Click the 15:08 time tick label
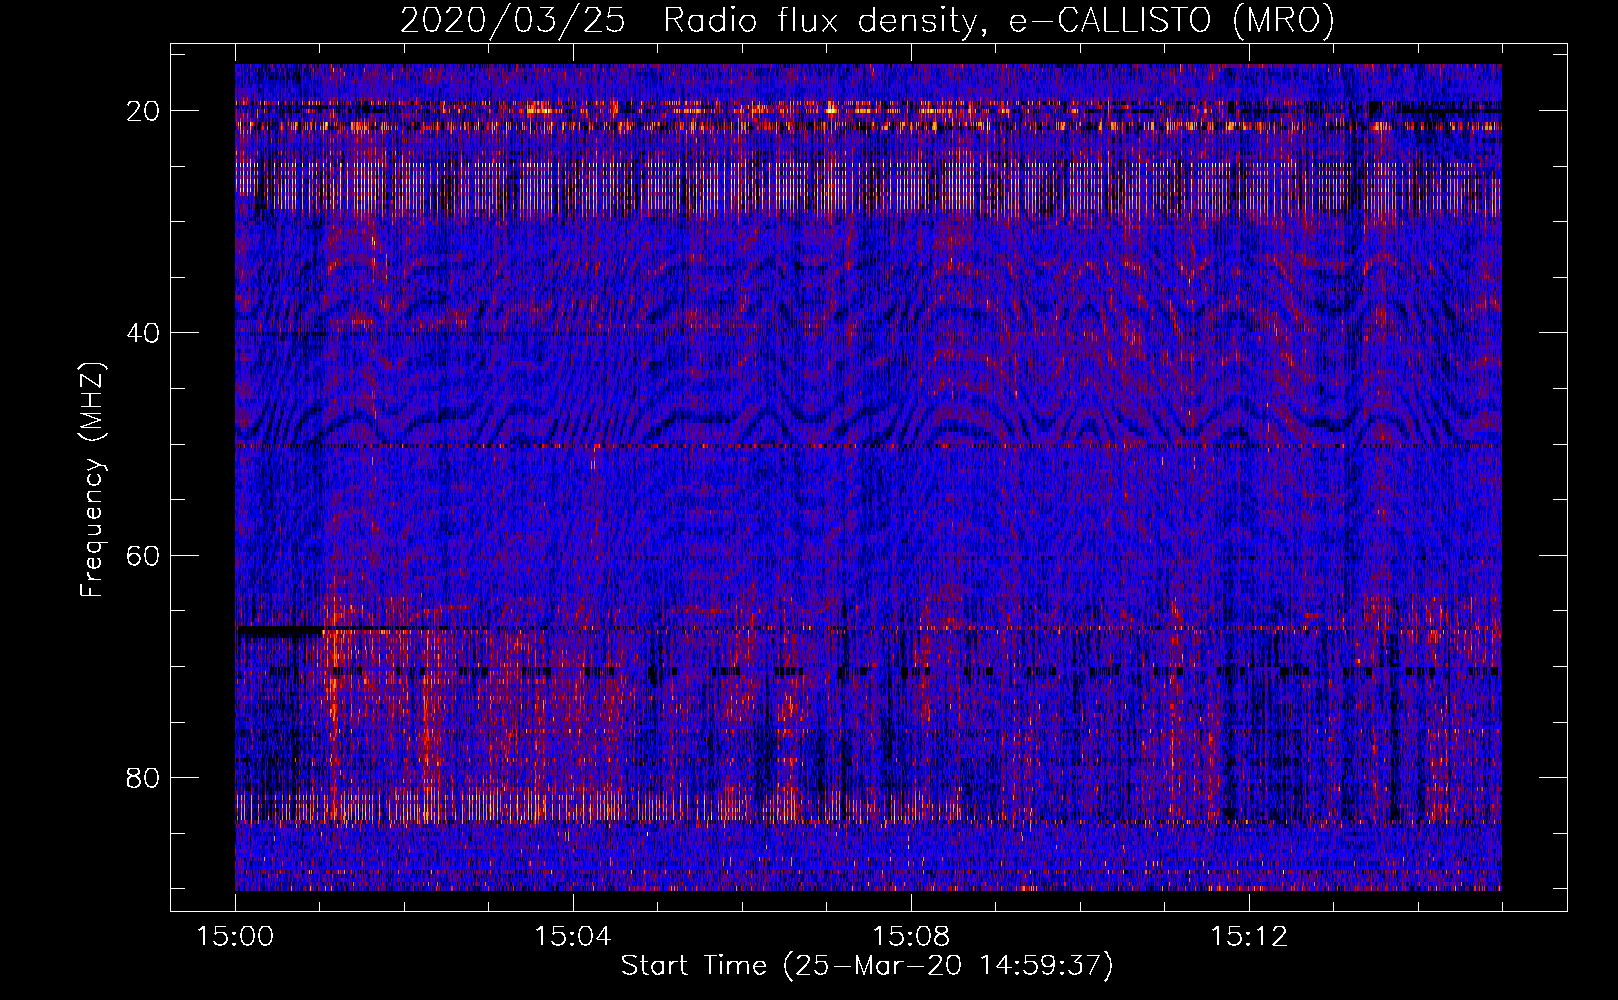1618x1000 pixels. click(911, 937)
